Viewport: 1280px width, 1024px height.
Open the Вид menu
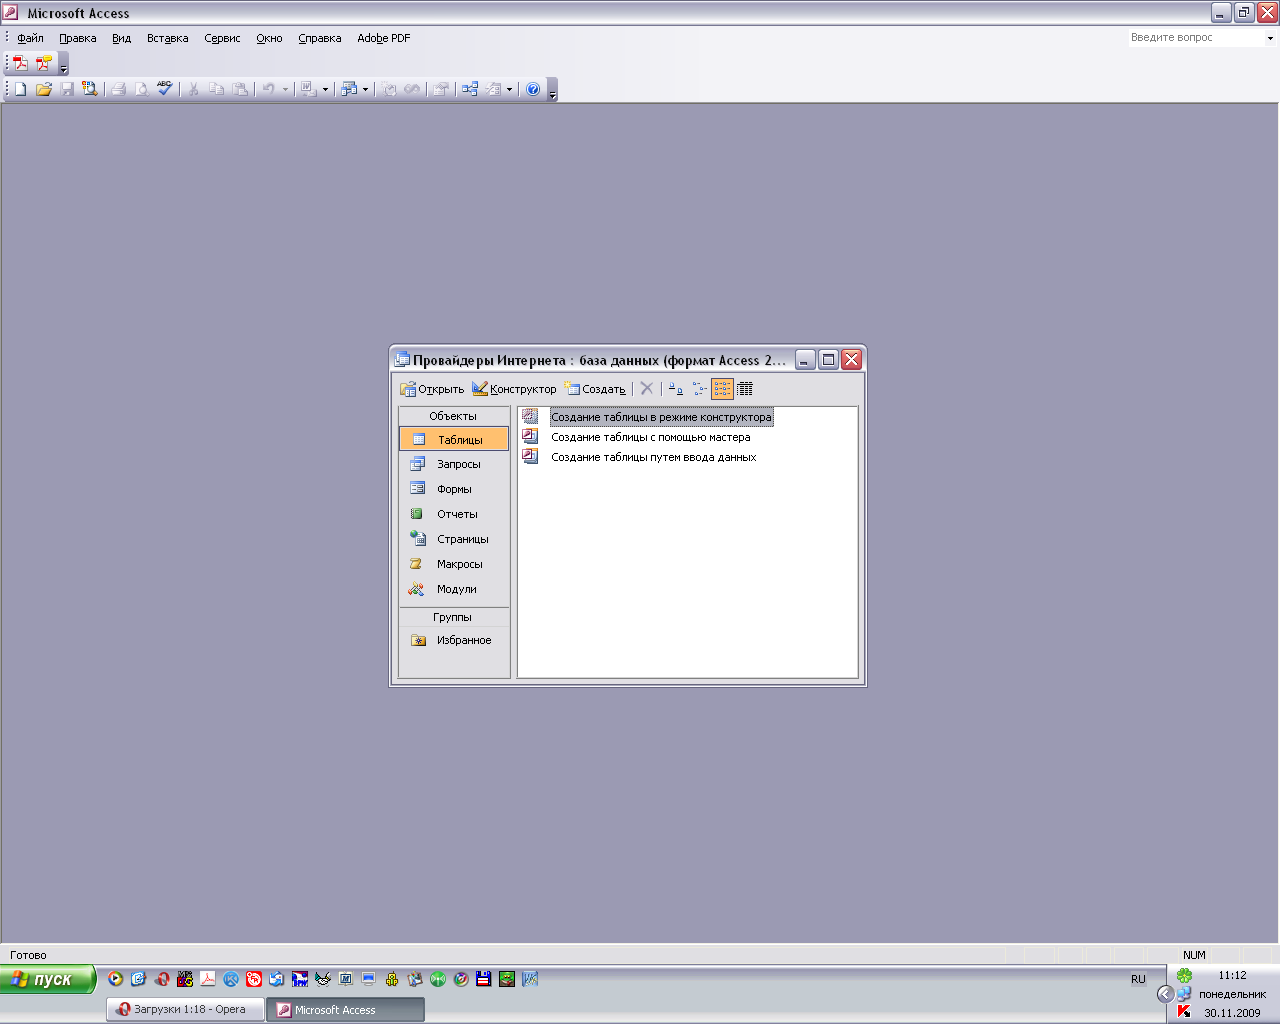[x=121, y=38]
